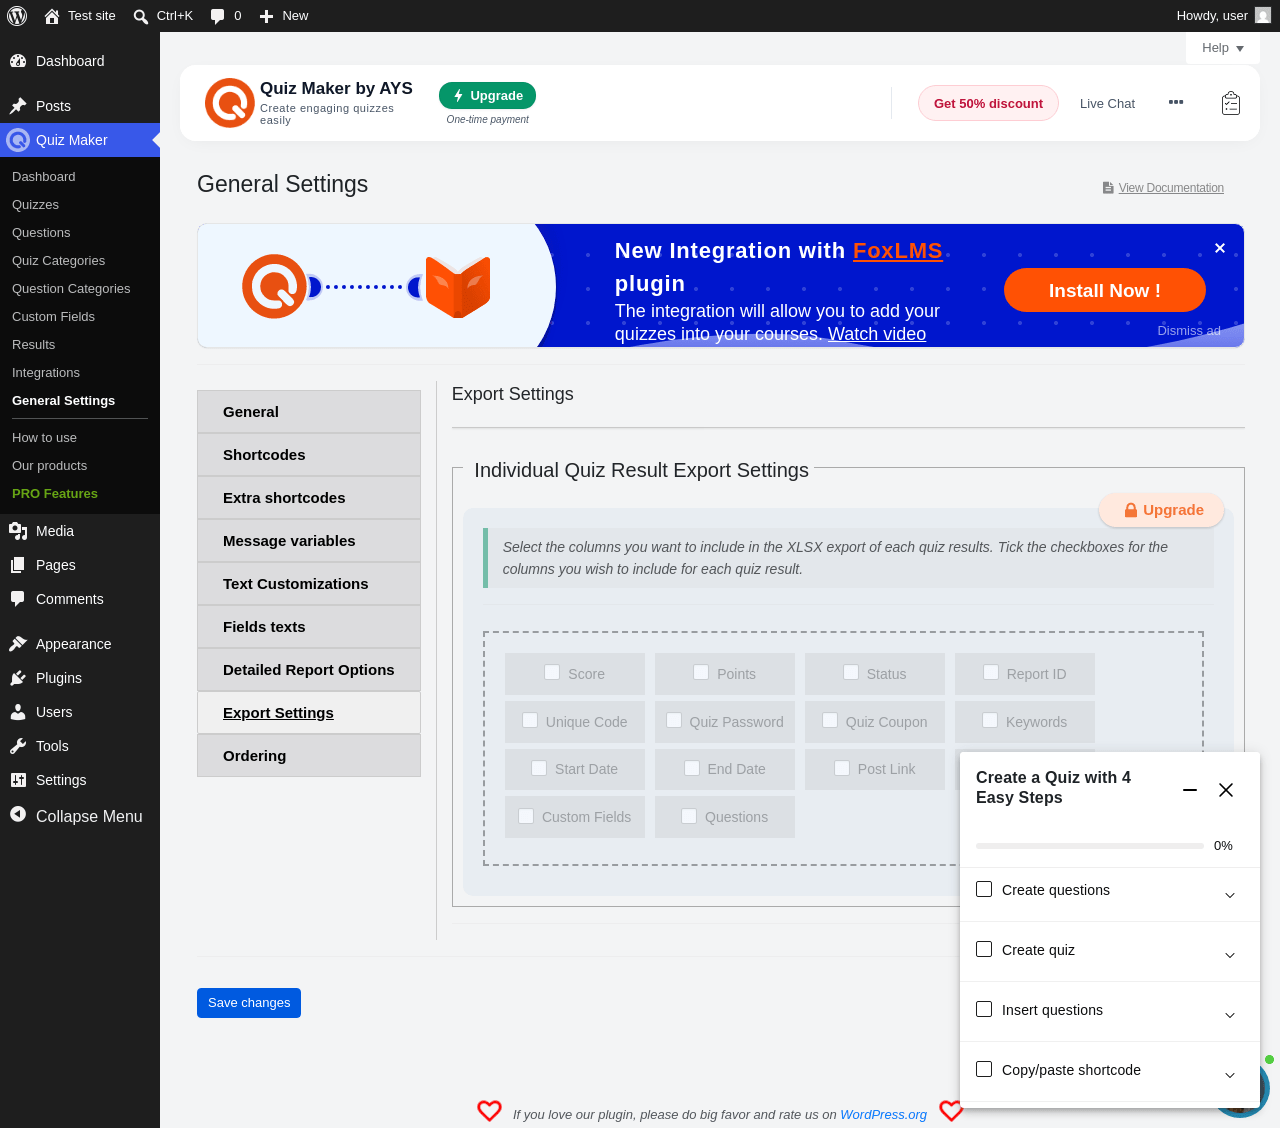The image size is (1280, 1128).
Task: Switch to the Shortcodes tab
Action: [x=309, y=455]
